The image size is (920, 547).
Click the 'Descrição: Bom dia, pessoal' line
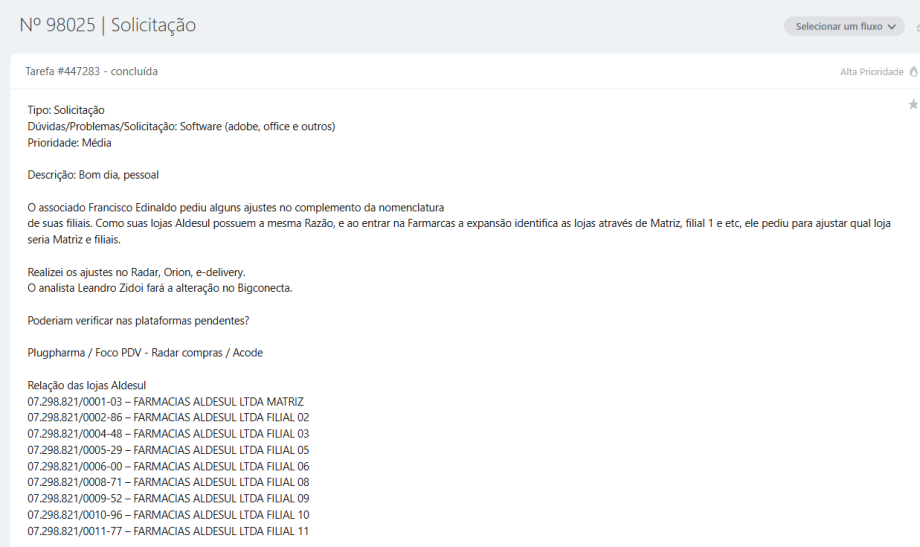(x=93, y=175)
